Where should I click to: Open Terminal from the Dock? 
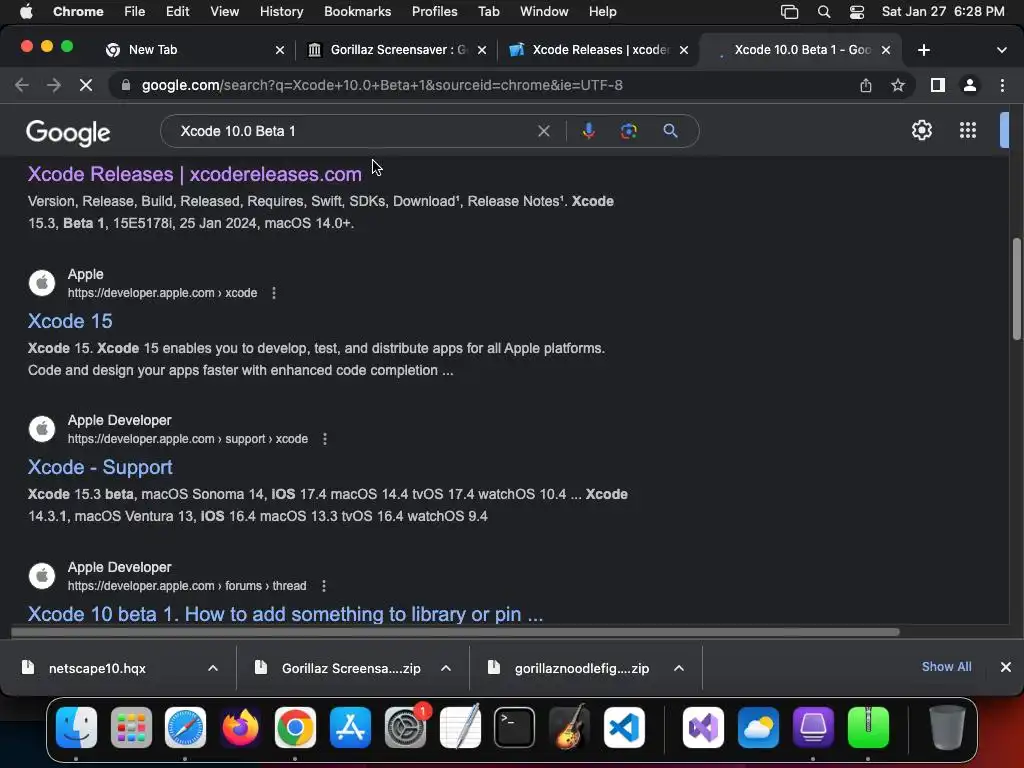pos(514,727)
